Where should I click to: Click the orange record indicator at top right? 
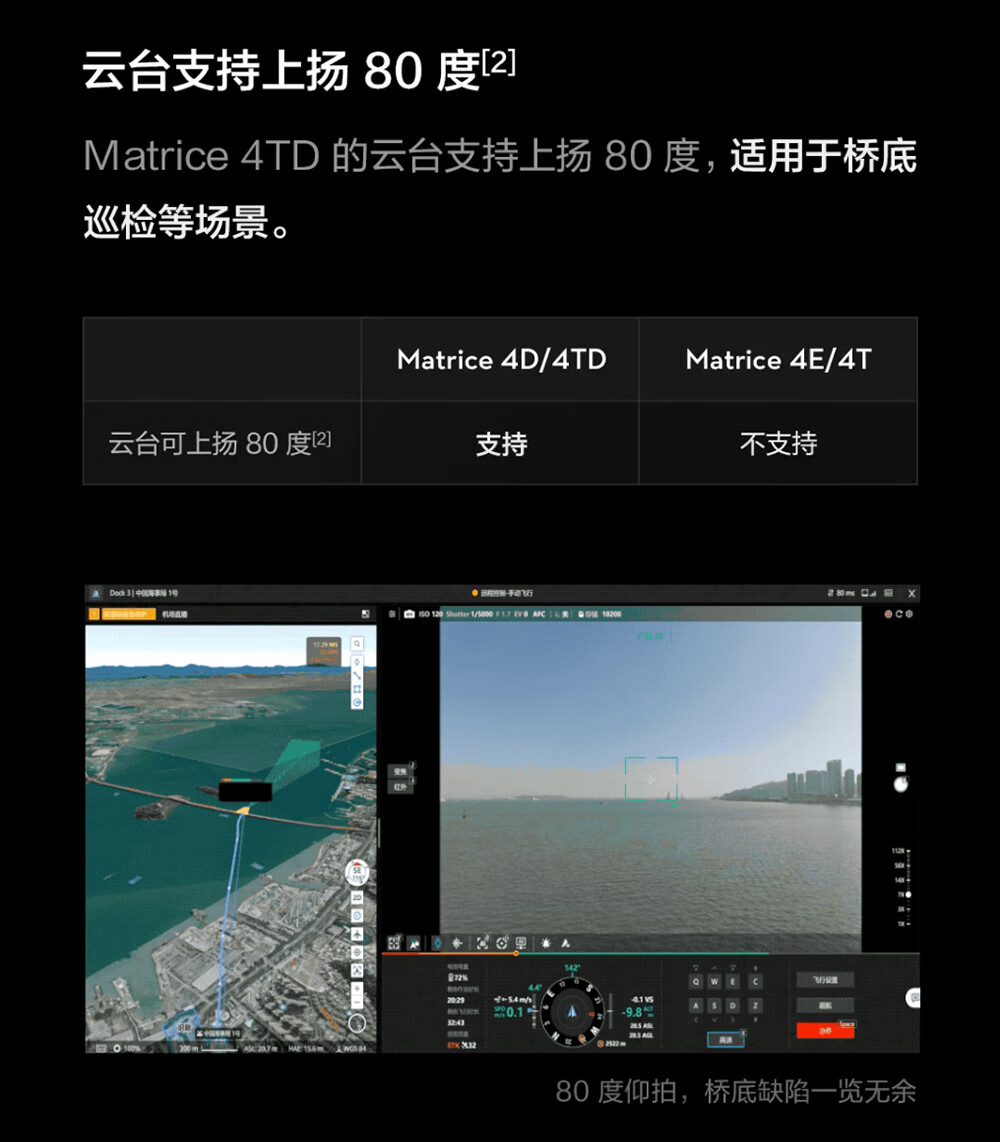[888, 614]
